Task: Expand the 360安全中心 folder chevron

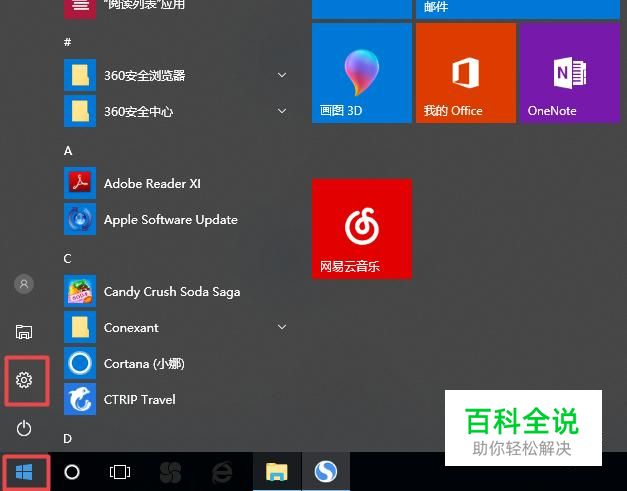Action: 282,111
